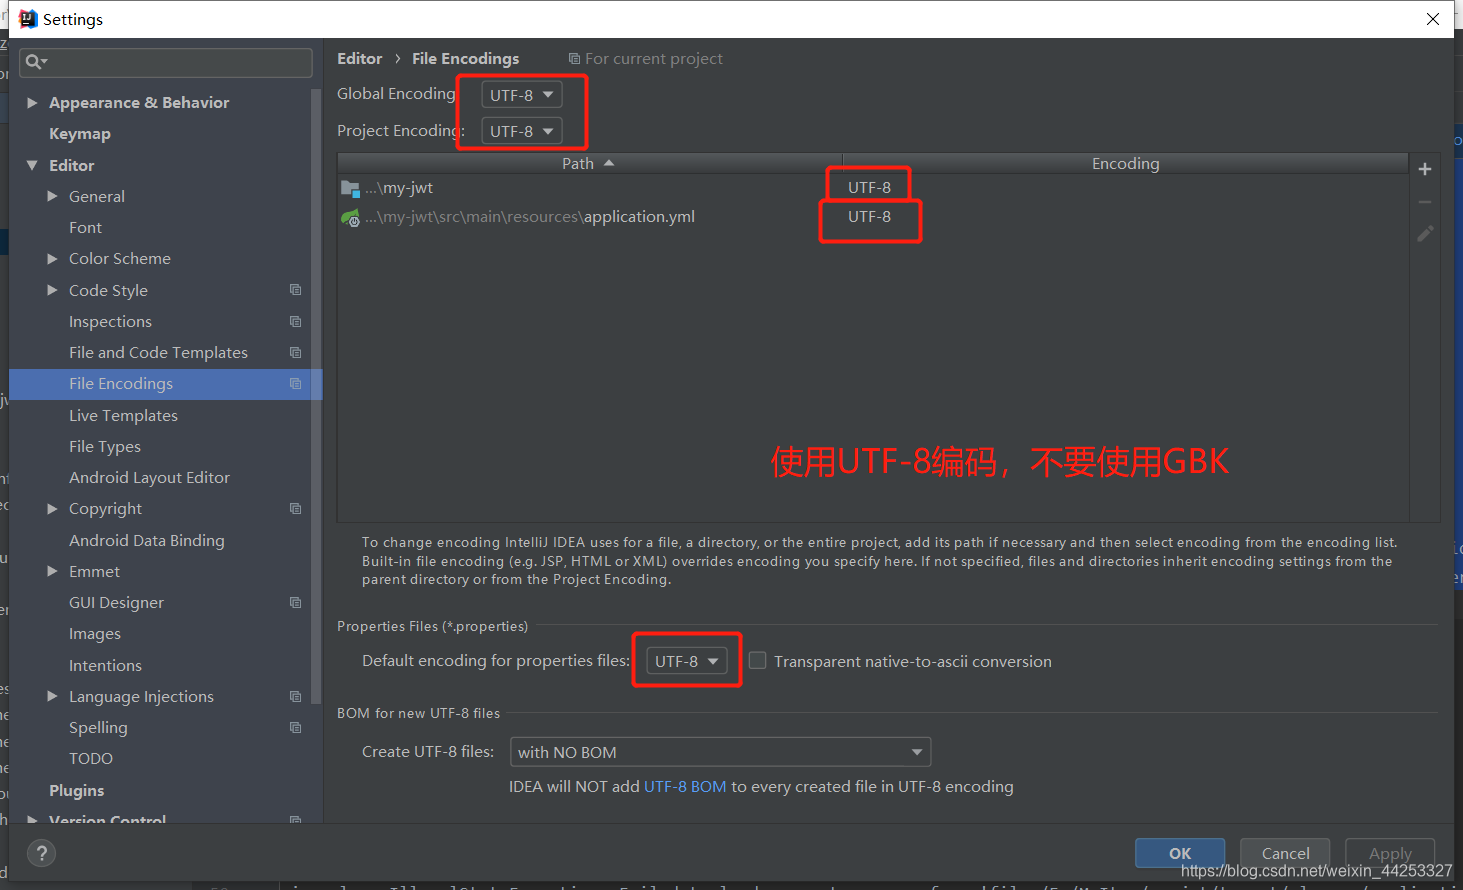Open the help question mark button
The image size is (1463, 890).
[x=41, y=853]
